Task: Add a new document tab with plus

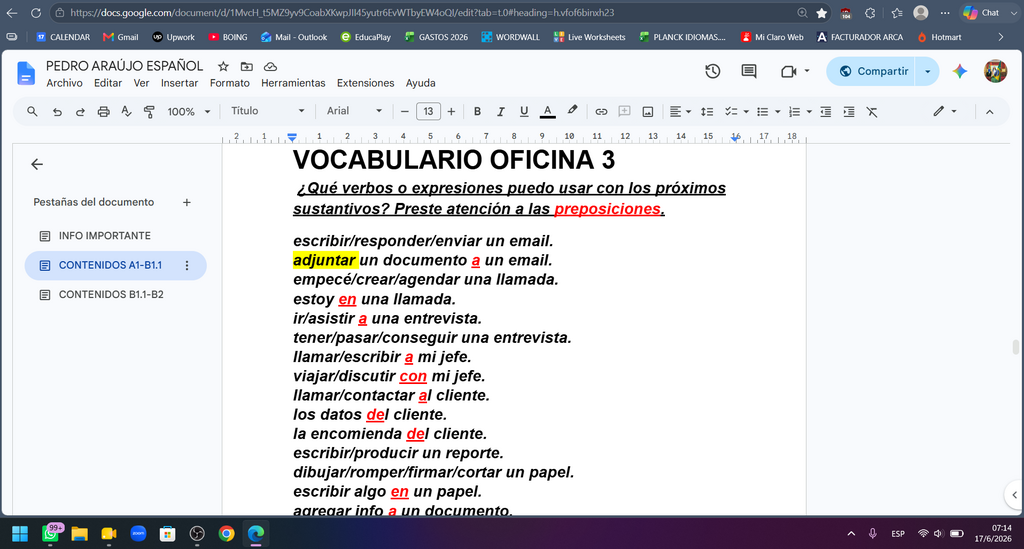Action: [x=187, y=202]
